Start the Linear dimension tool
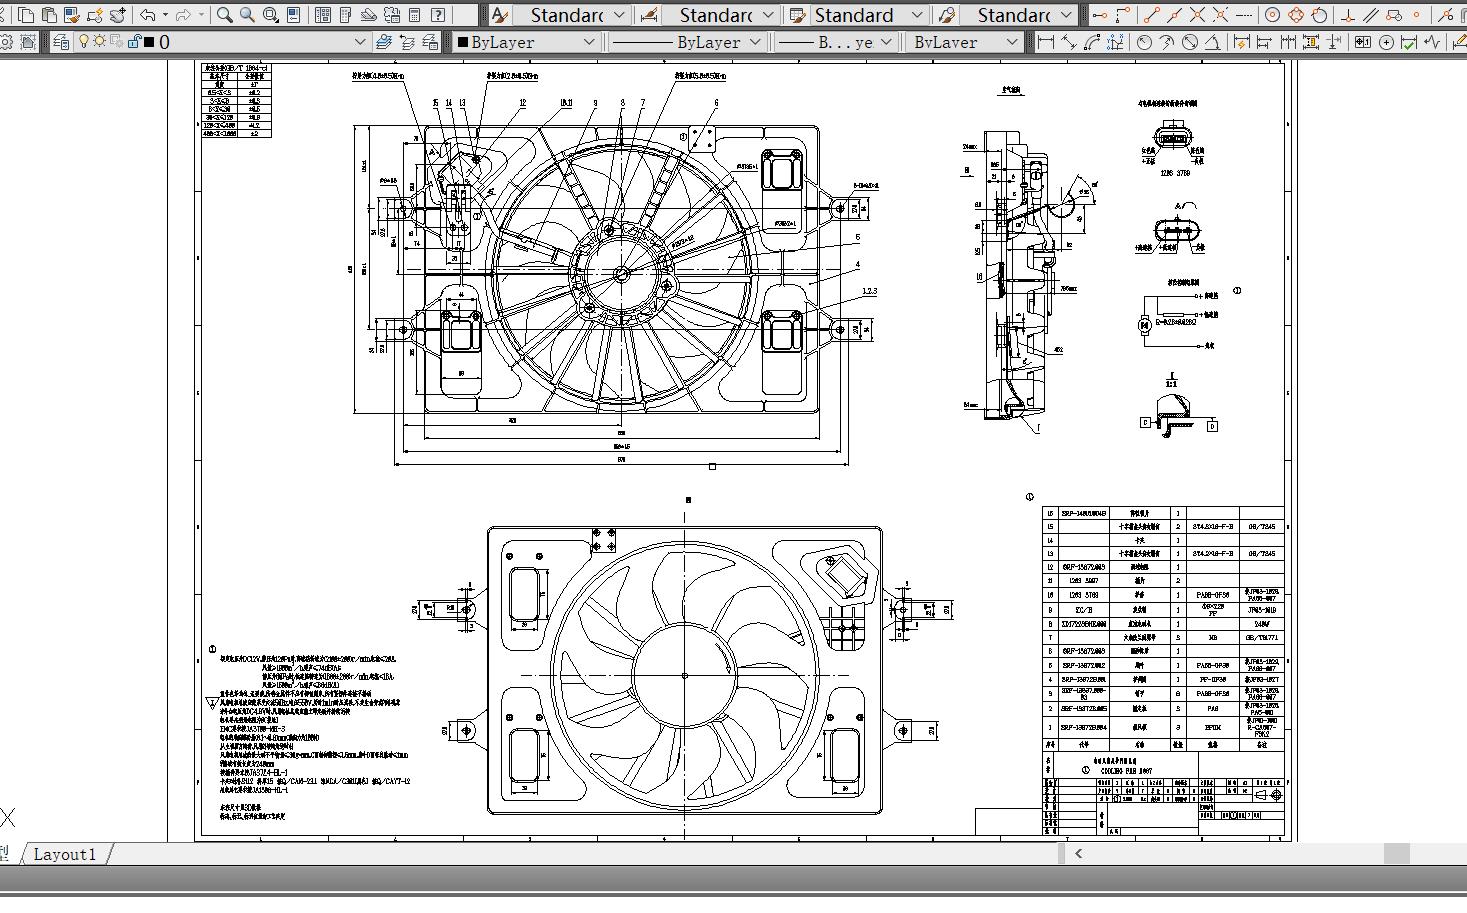This screenshot has width=1467, height=913. (x=1046, y=42)
